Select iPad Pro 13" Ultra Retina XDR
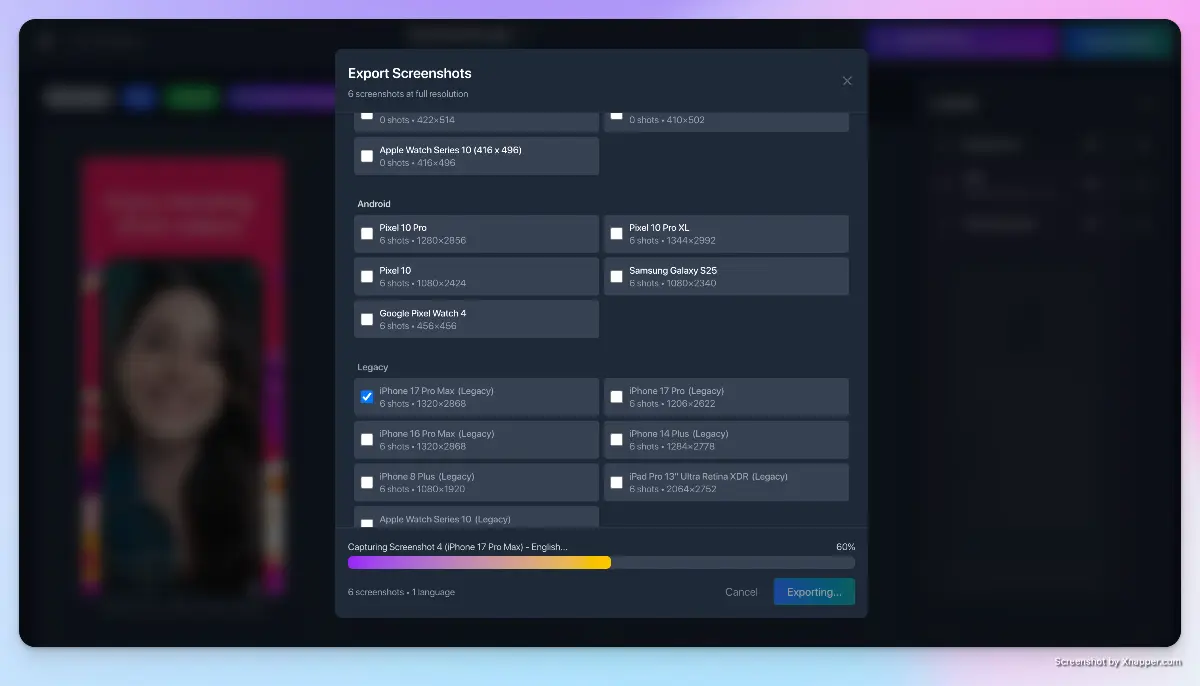The height and width of the screenshot is (686, 1200). (616, 482)
